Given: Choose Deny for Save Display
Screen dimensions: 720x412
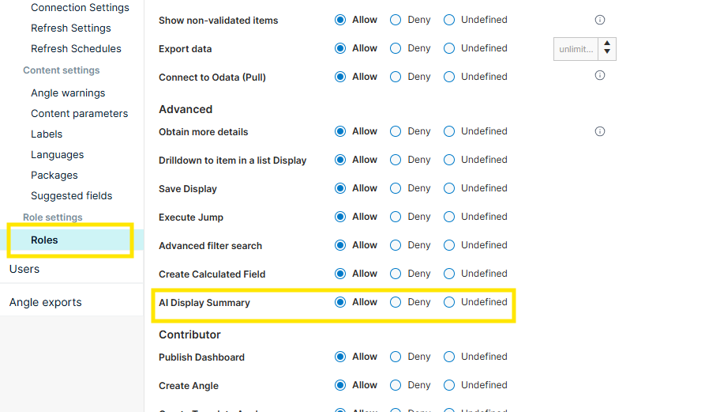Looking at the screenshot, I should pyautogui.click(x=395, y=188).
